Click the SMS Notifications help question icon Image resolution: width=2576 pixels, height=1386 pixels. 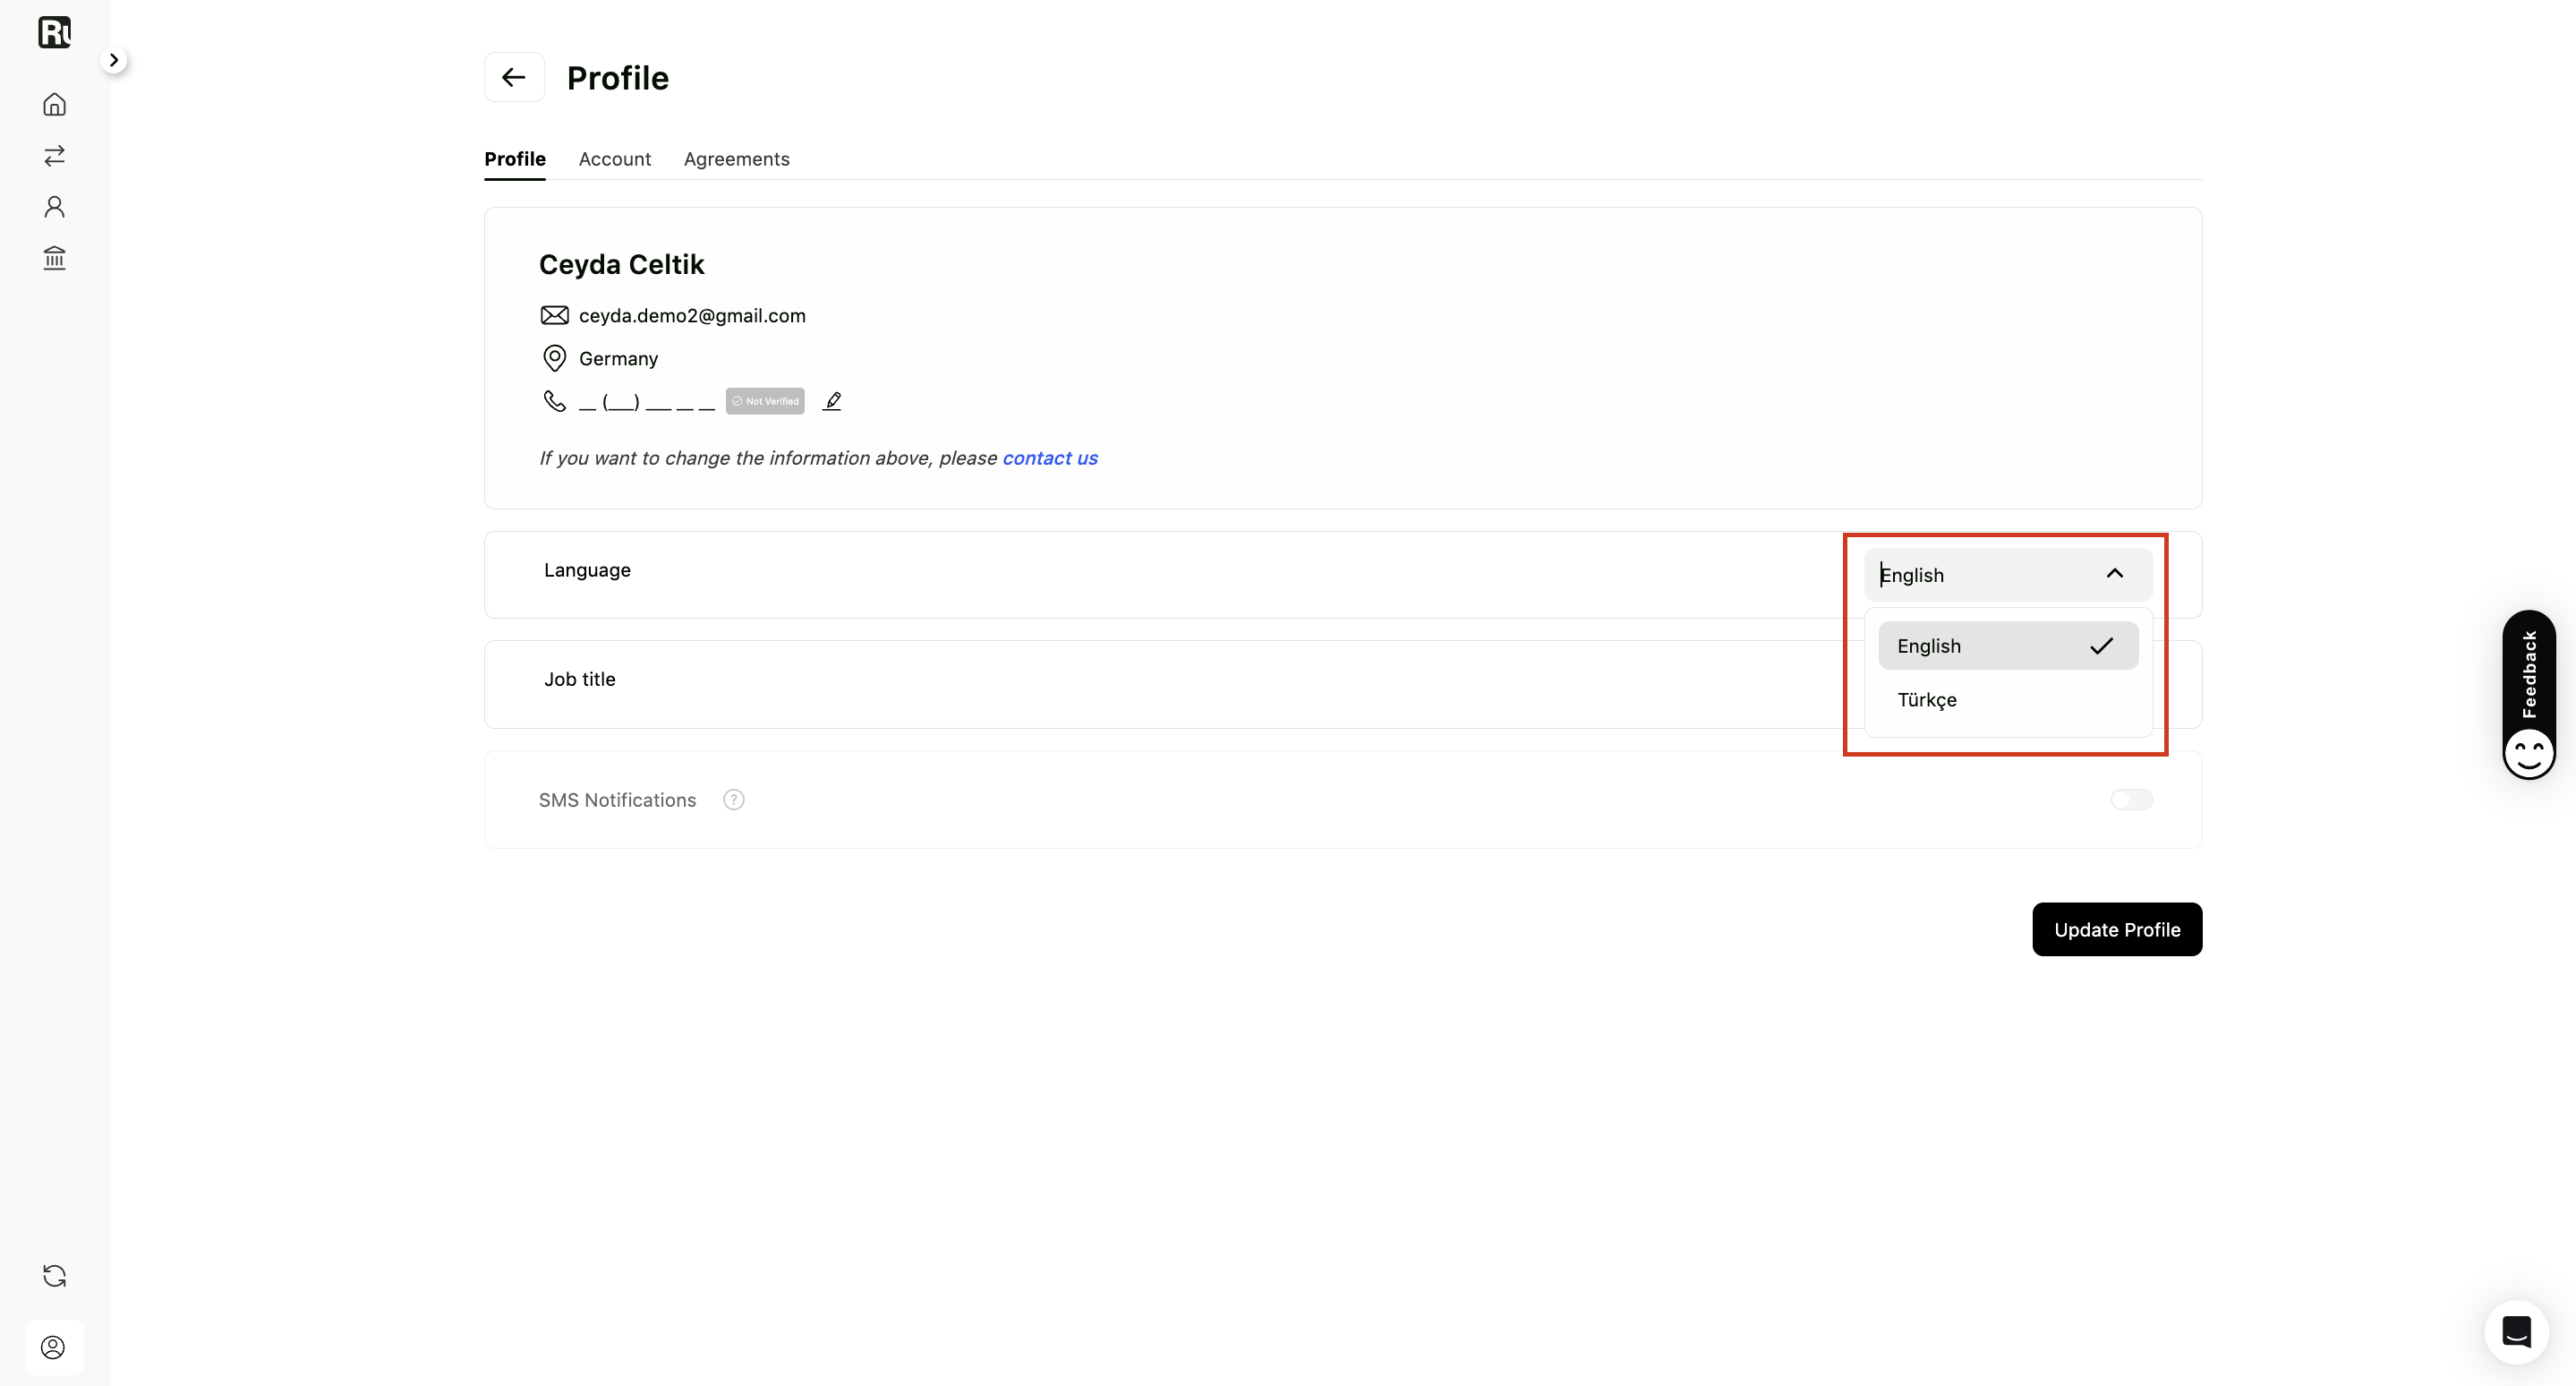point(734,800)
